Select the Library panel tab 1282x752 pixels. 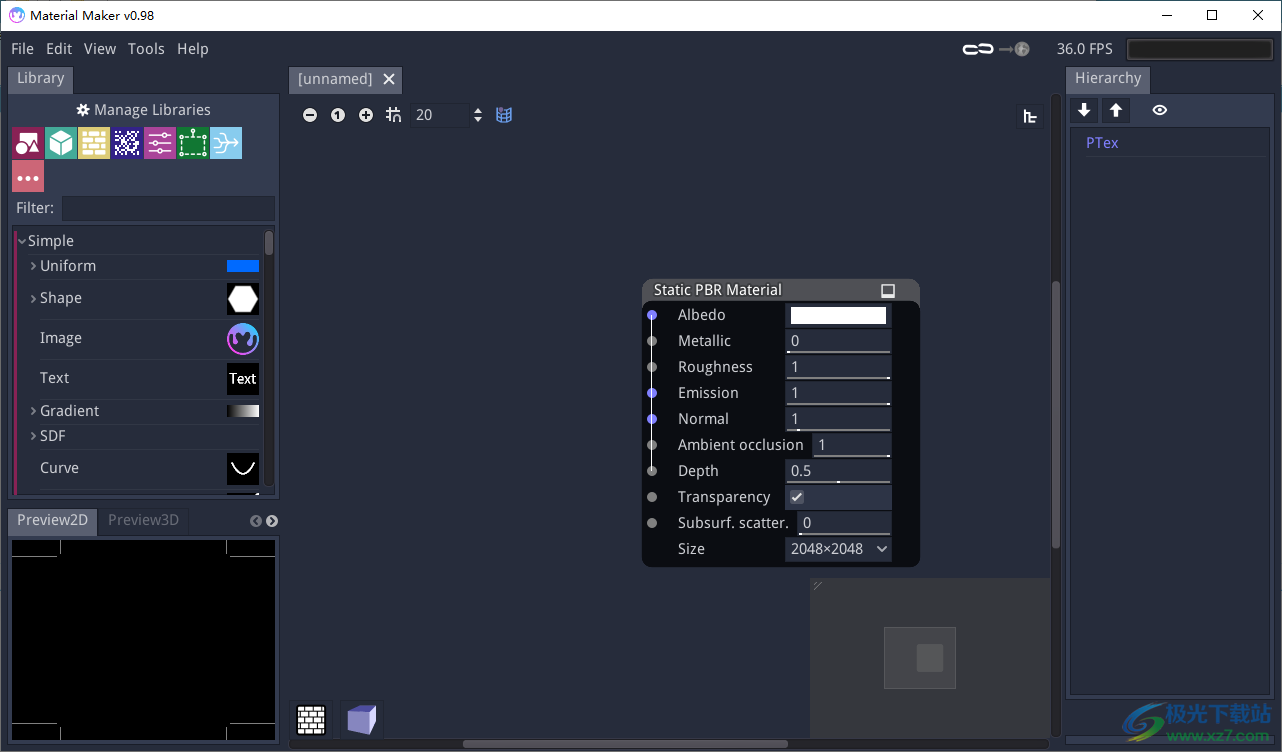[41, 79]
